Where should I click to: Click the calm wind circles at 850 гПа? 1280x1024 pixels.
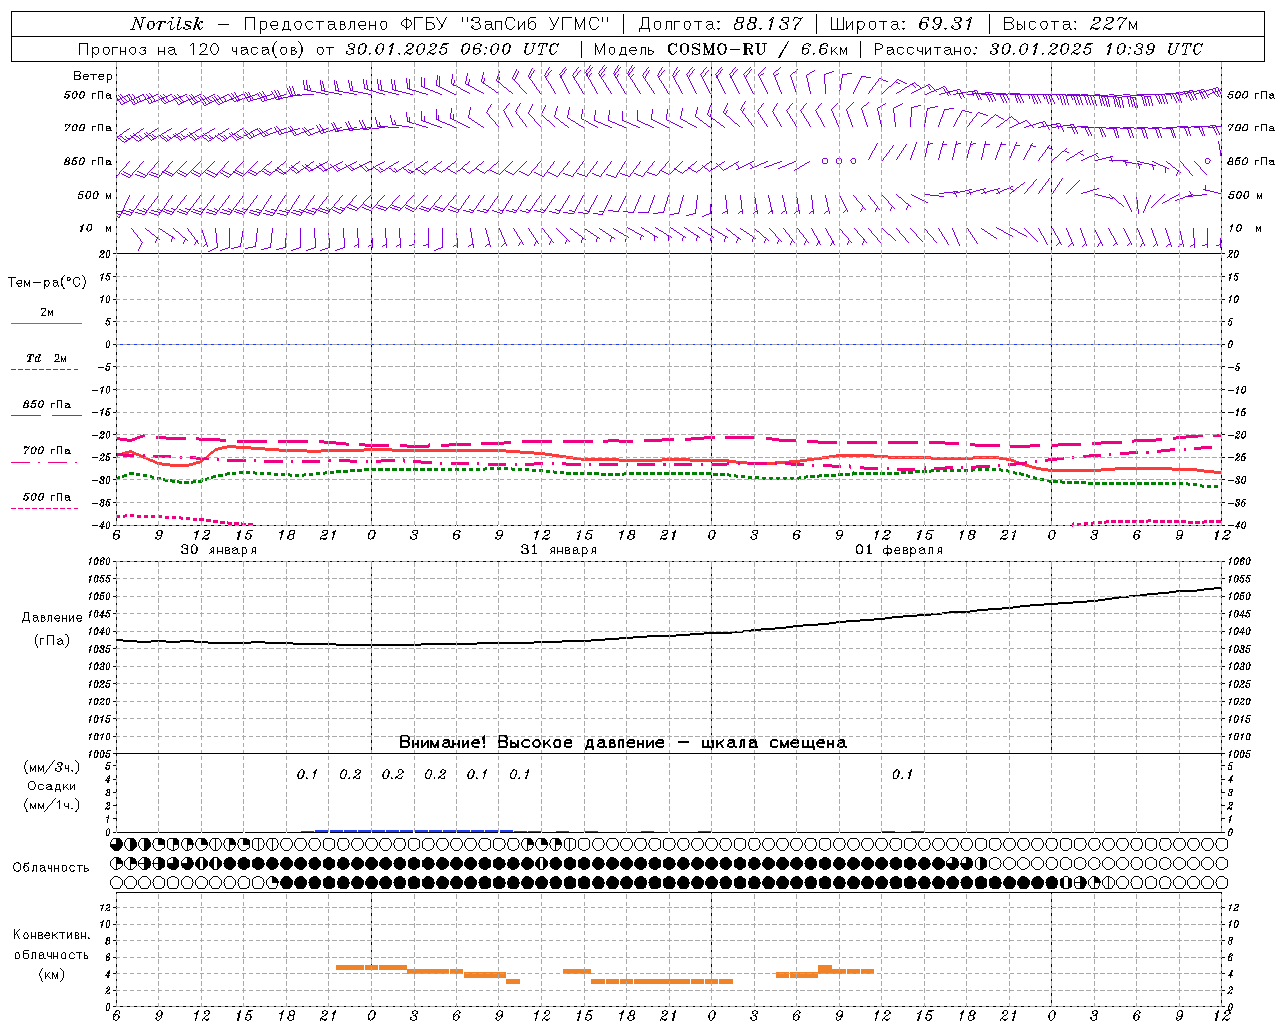[839, 161]
